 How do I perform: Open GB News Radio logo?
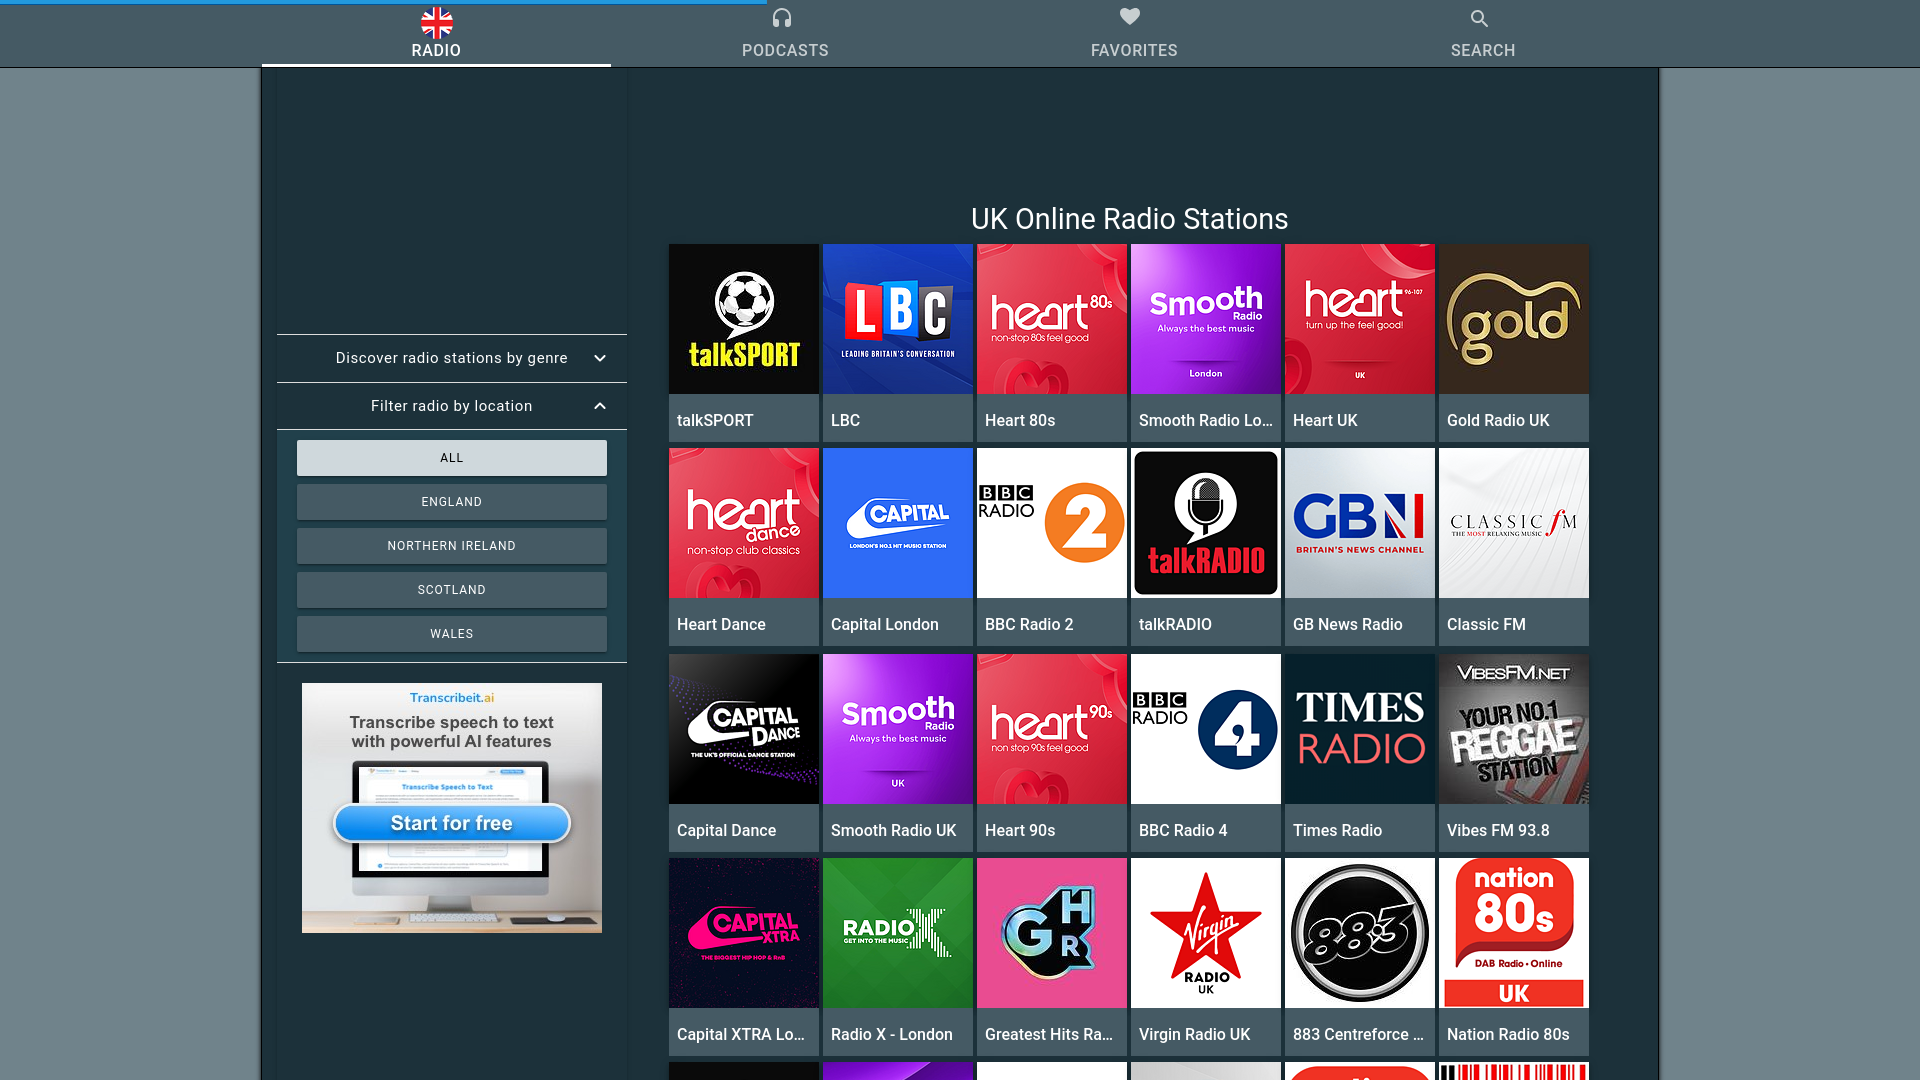point(1360,523)
